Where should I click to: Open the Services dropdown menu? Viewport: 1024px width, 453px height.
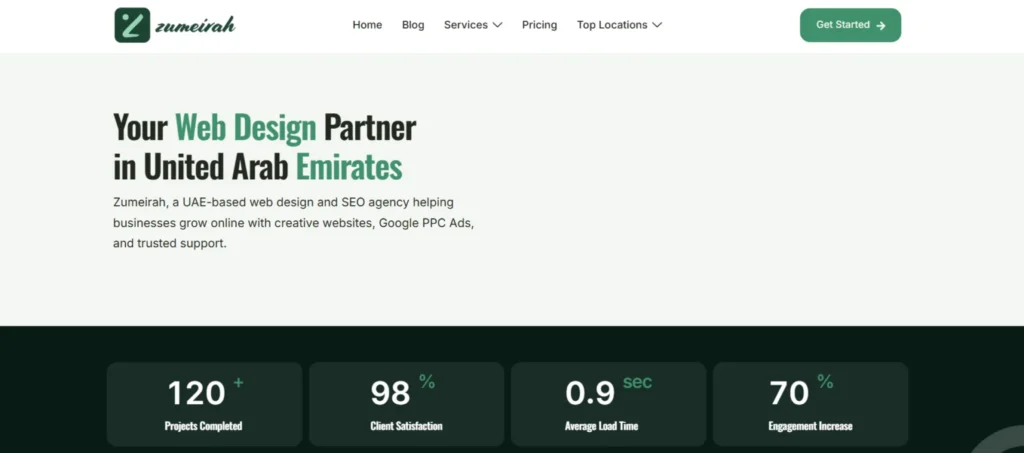[473, 25]
